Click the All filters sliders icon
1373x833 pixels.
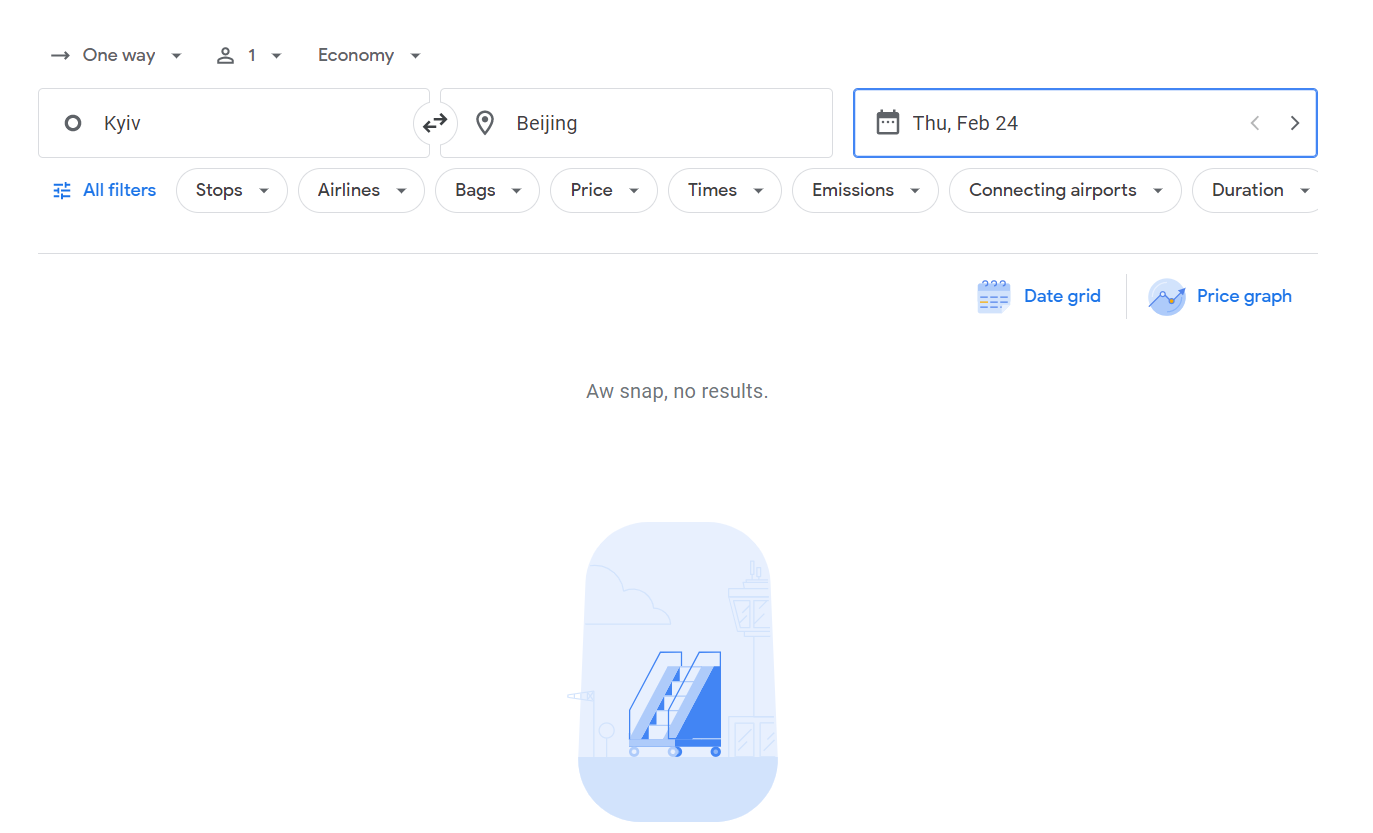click(x=62, y=190)
